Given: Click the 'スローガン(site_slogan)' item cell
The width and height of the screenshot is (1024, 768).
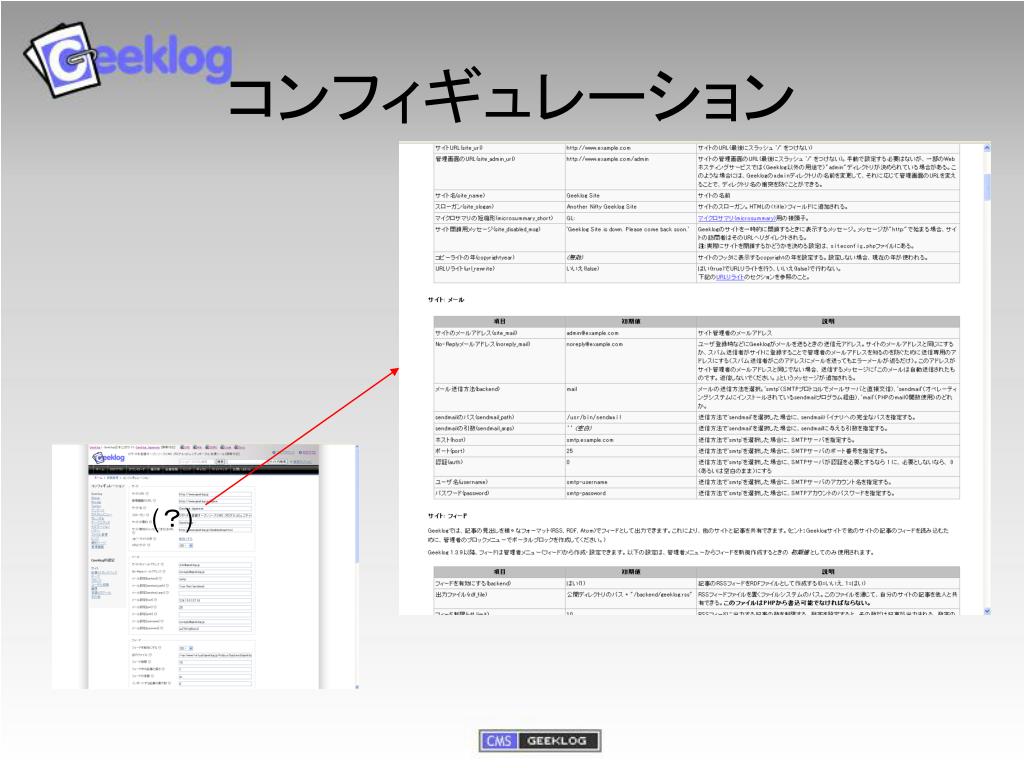Looking at the screenshot, I should (x=499, y=206).
